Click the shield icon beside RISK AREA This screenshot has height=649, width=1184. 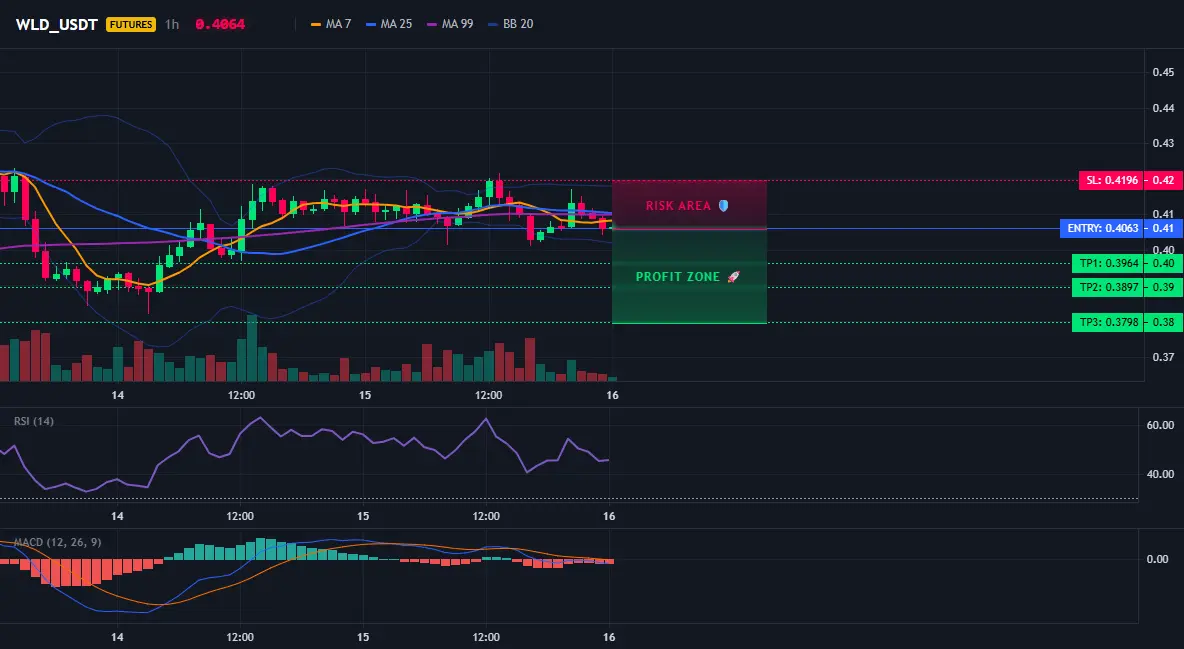723,206
